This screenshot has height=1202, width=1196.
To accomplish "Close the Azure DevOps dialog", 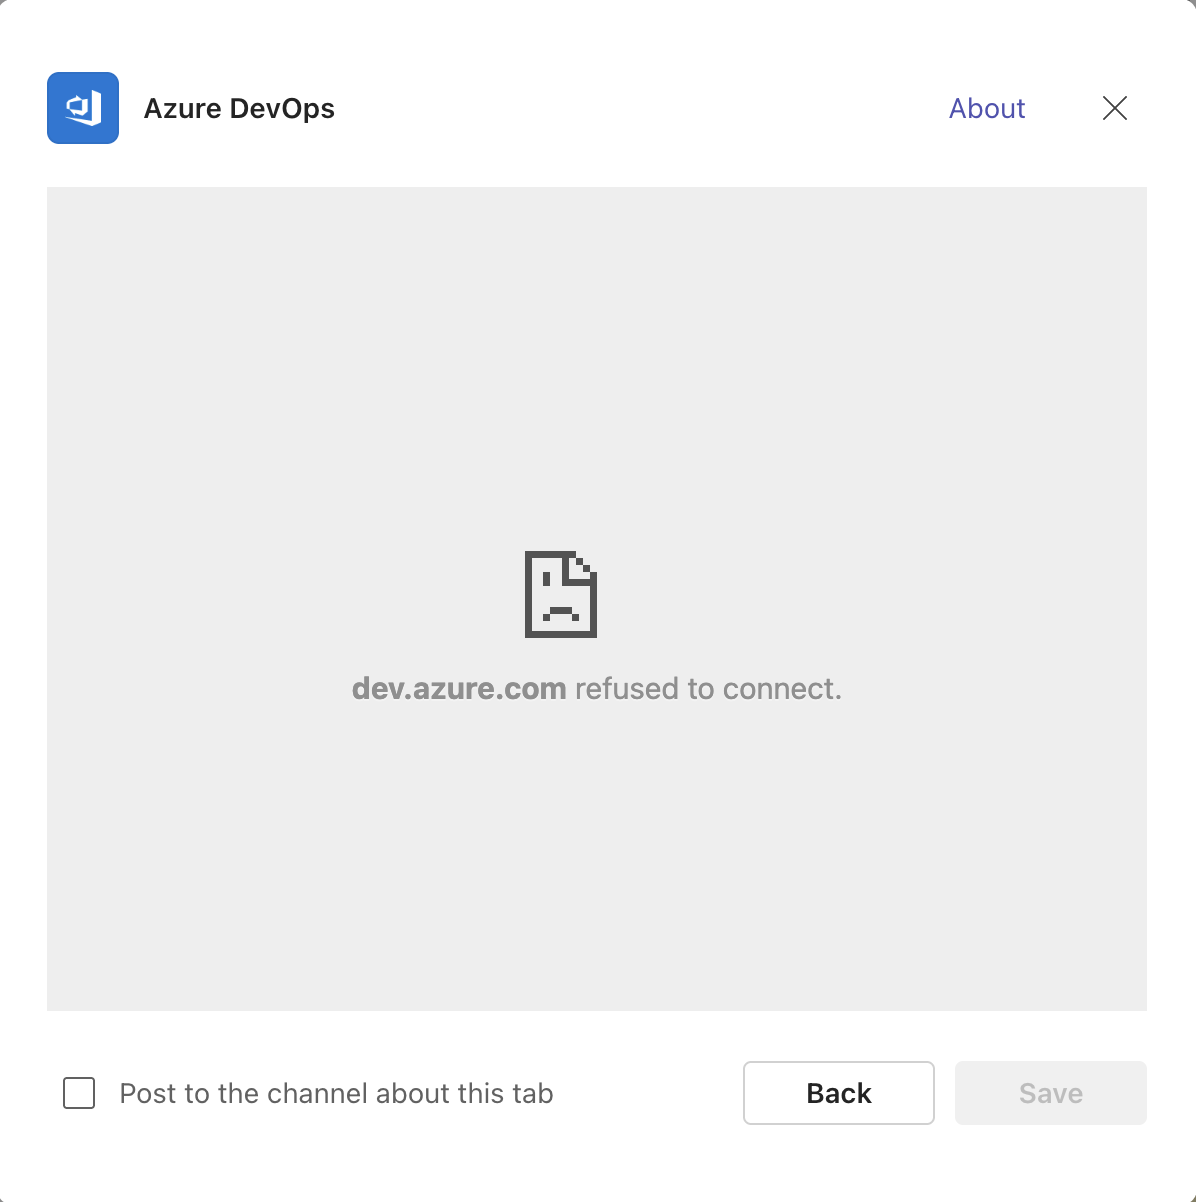I will coord(1114,108).
